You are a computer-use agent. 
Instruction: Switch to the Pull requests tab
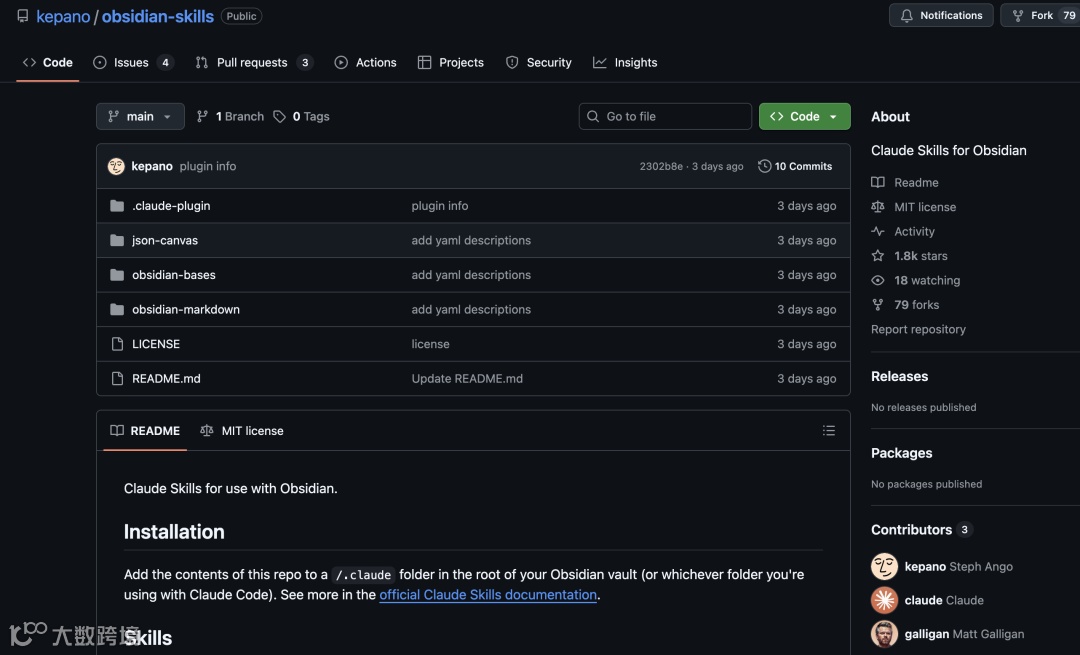pos(252,62)
